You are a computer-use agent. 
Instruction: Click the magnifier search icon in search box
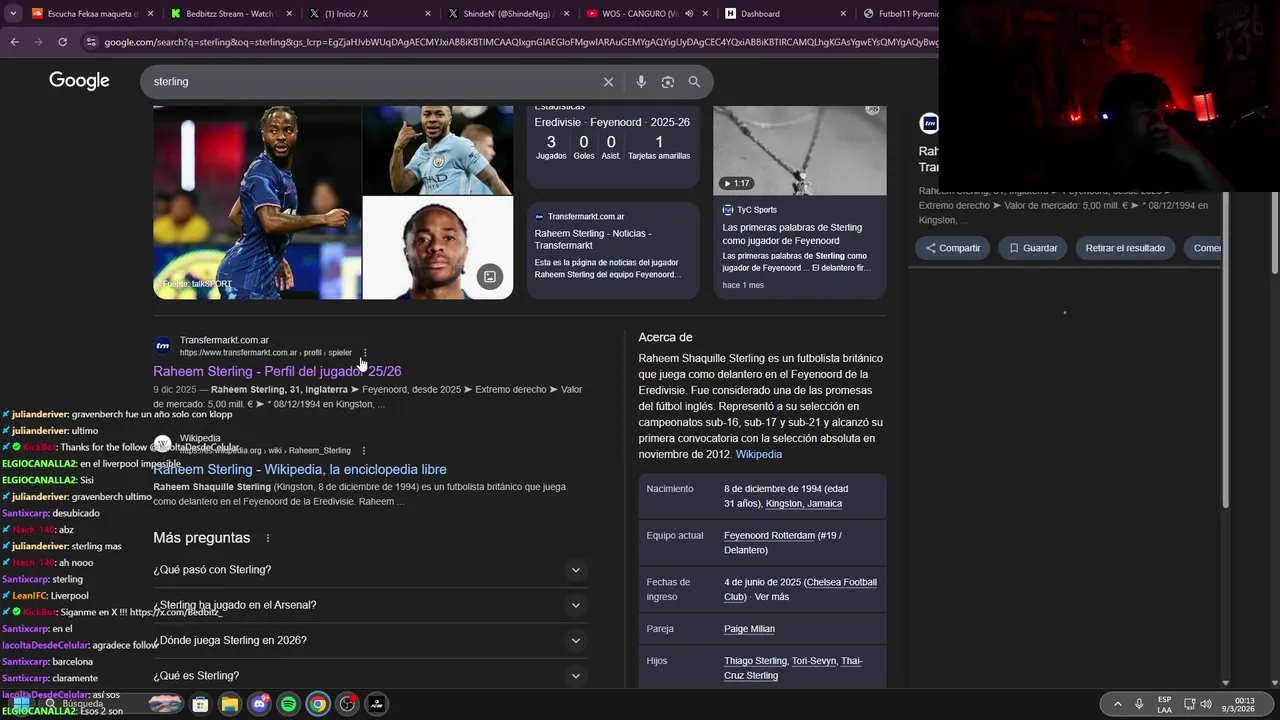(x=694, y=82)
